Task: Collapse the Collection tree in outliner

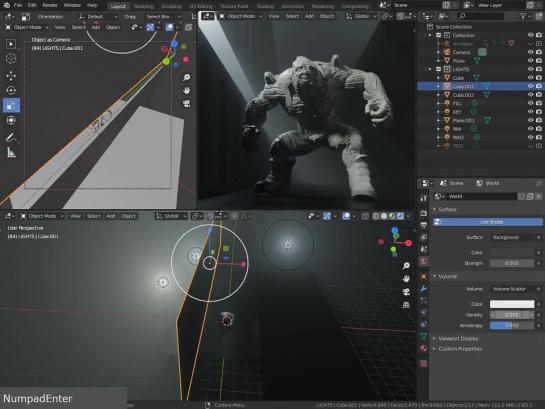Action: pyautogui.click(x=430, y=35)
